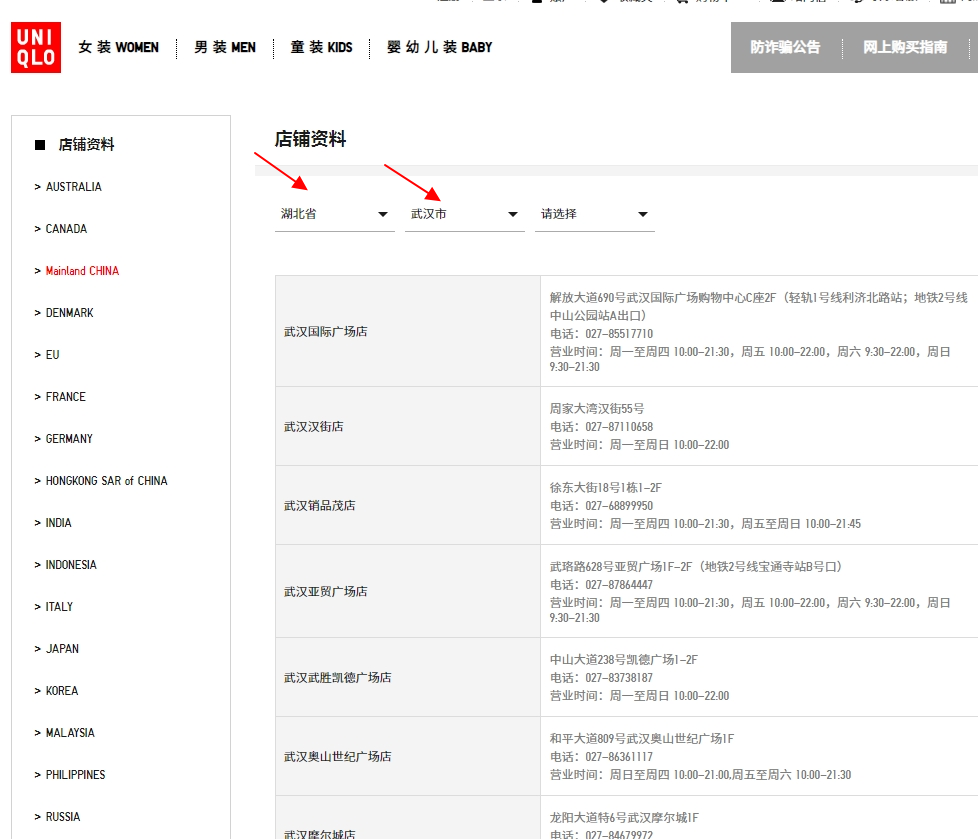Click address 龙阳大道特6号武汉摩尔城1F
The height and width of the screenshot is (839, 978).
[624, 818]
